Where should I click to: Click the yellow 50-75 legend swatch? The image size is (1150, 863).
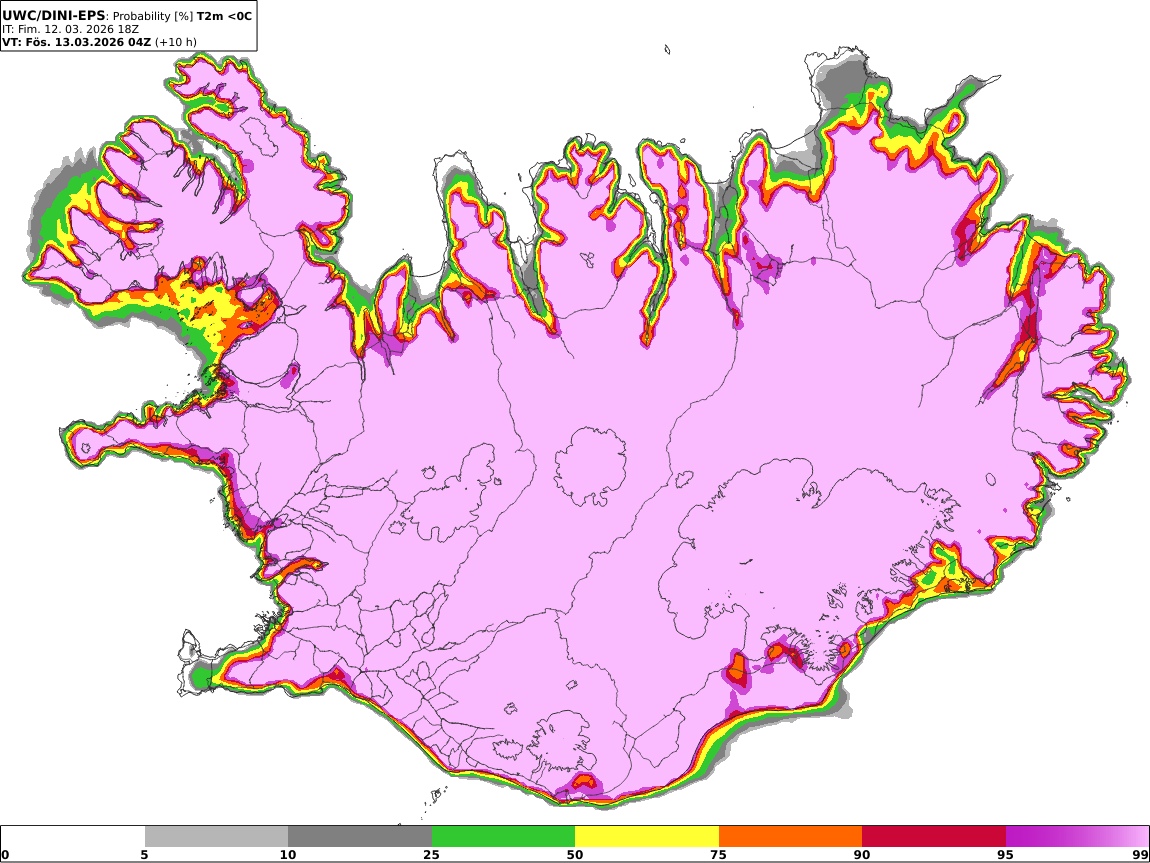click(x=647, y=837)
